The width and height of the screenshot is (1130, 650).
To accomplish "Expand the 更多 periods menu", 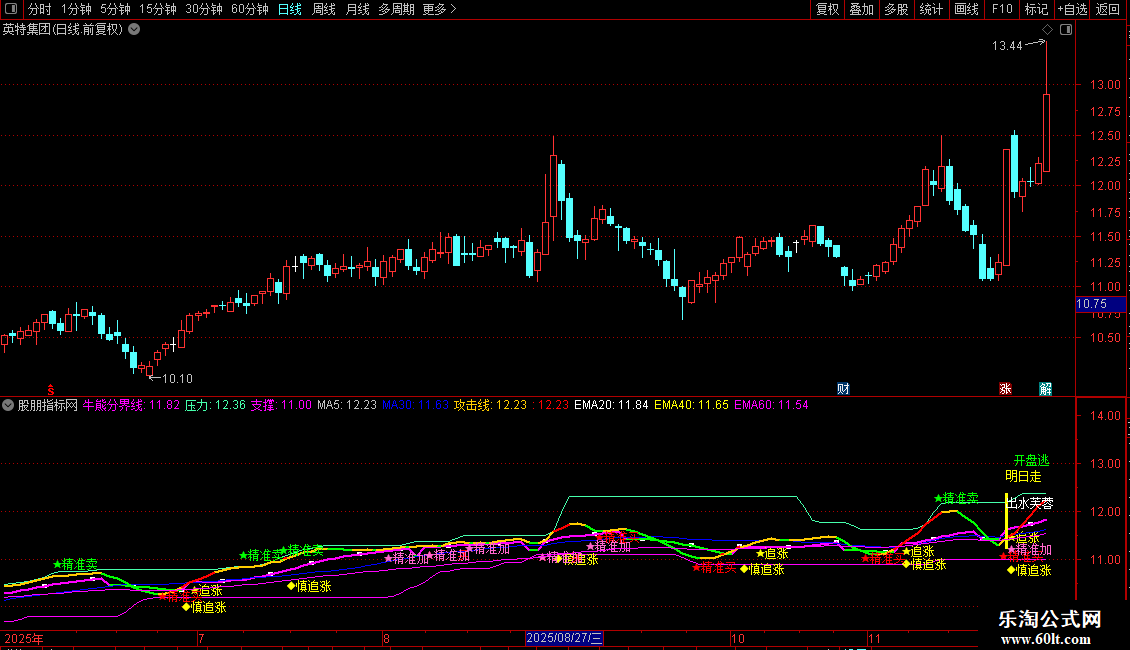I will pos(440,9).
